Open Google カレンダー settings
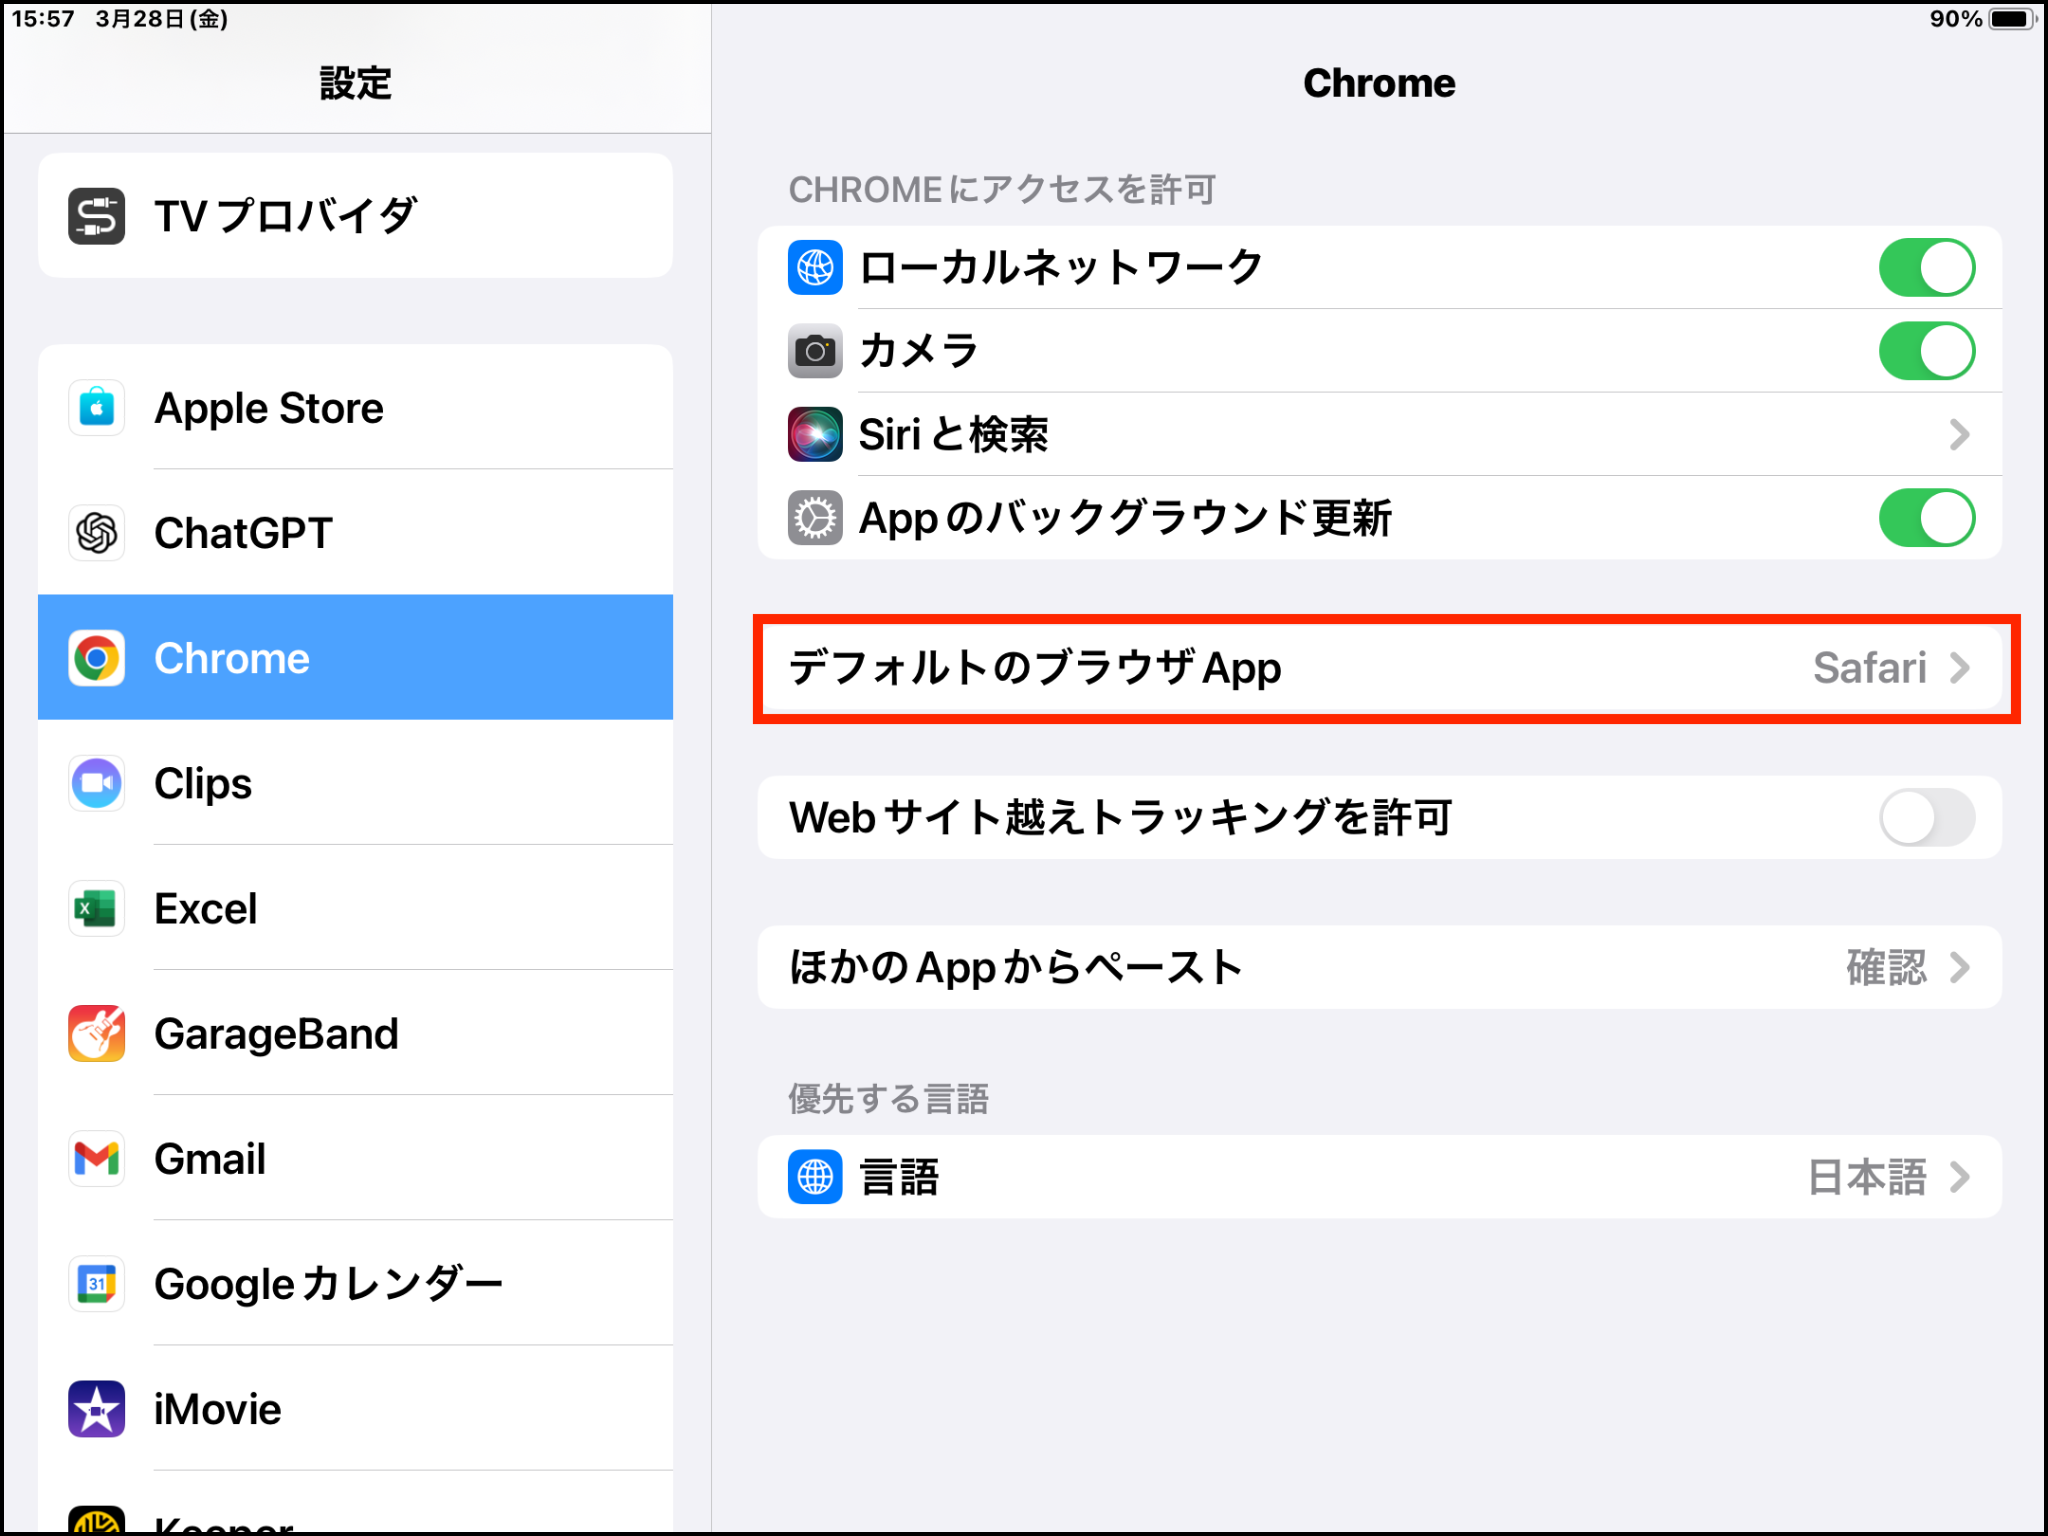Image resolution: width=2048 pixels, height=1536 pixels. [355, 1284]
